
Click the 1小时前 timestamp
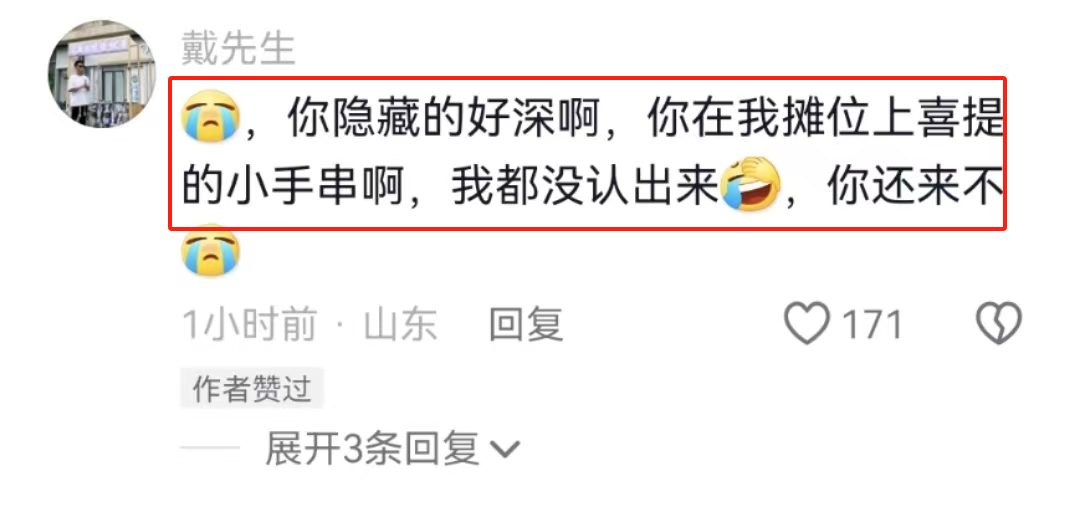coord(249,324)
